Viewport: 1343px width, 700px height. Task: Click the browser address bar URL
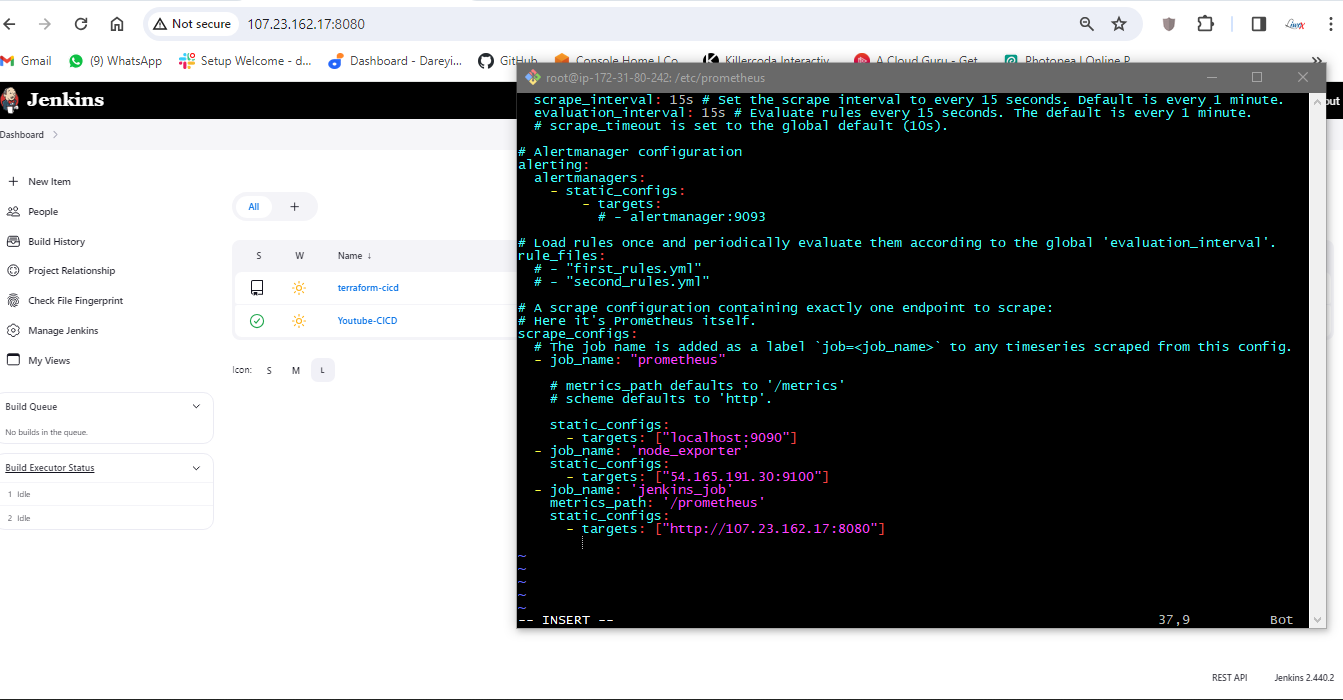tap(306, 24)
